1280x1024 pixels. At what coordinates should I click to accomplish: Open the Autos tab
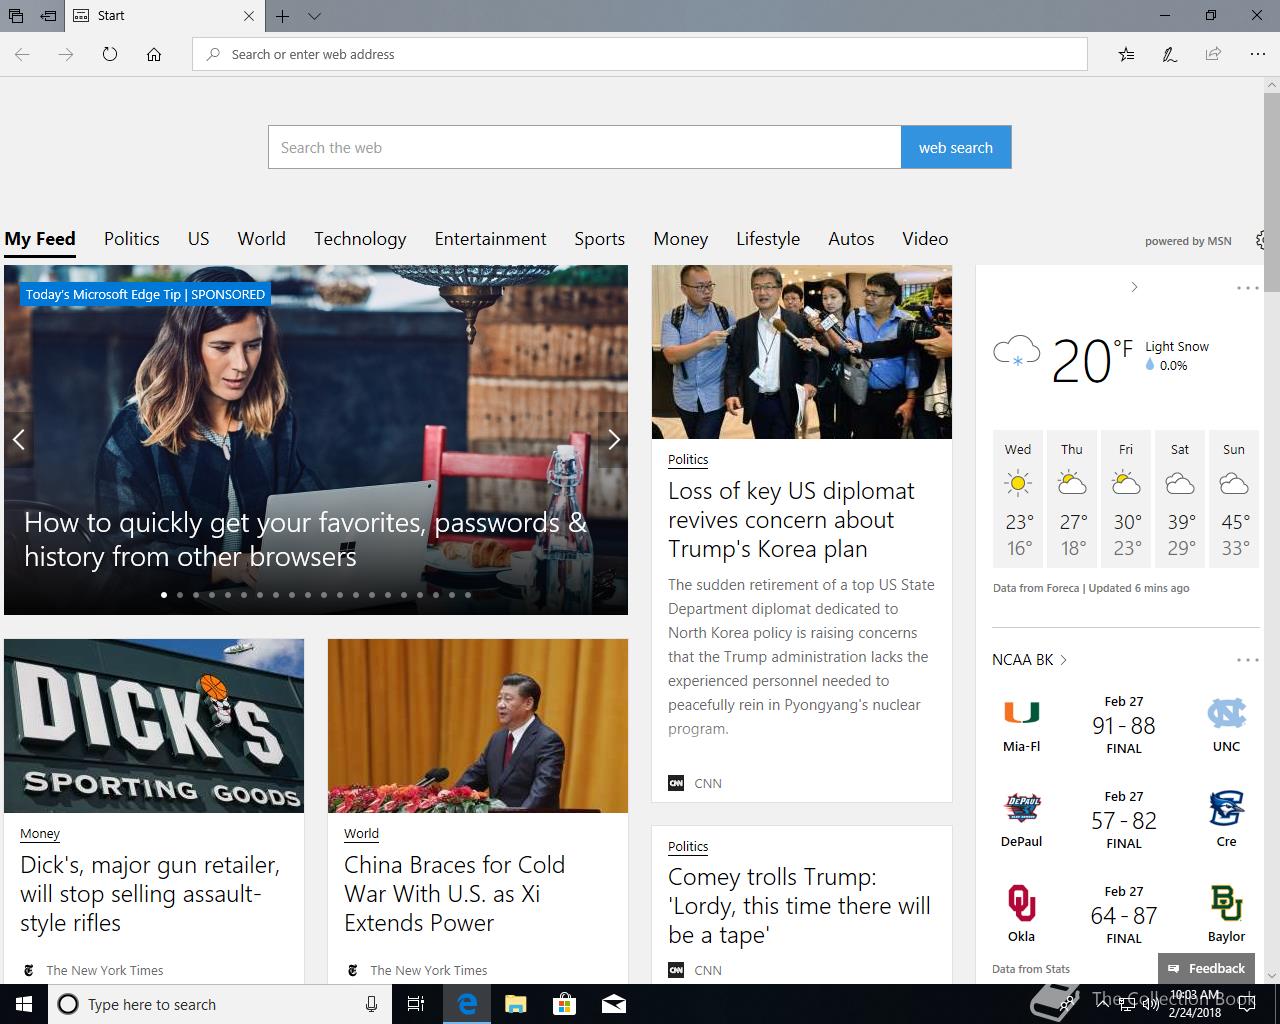(851, 239)
